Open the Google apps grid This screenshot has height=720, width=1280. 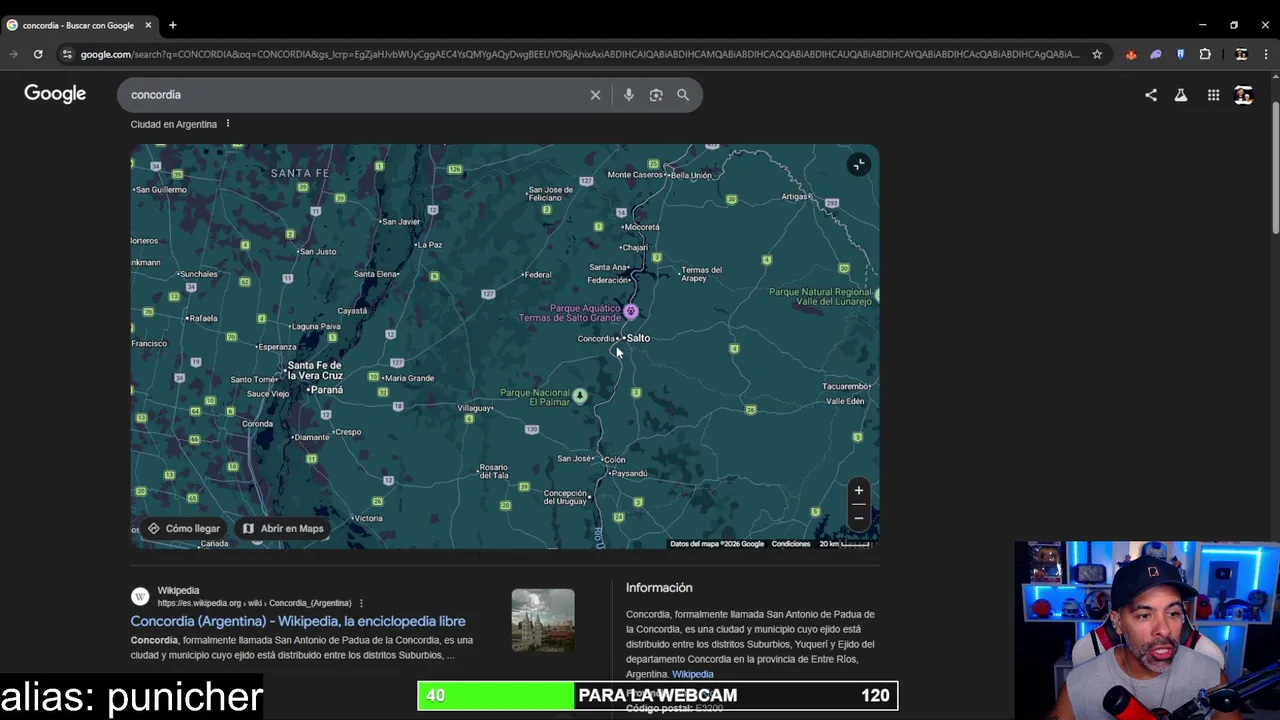[1213, 95]
